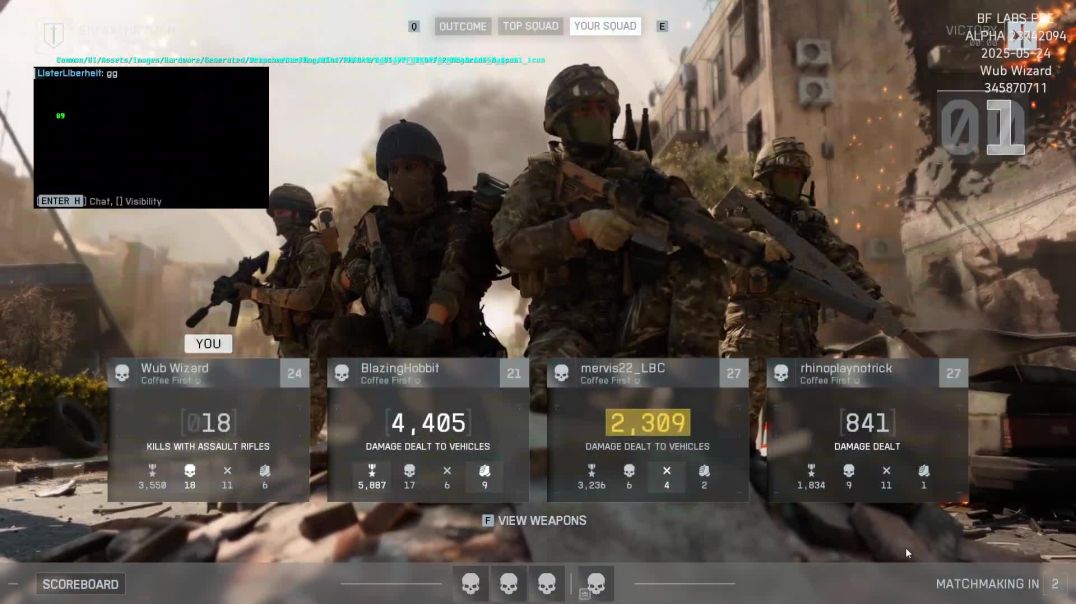Click ListerLiberheit's gg chat message

point(78,73)
